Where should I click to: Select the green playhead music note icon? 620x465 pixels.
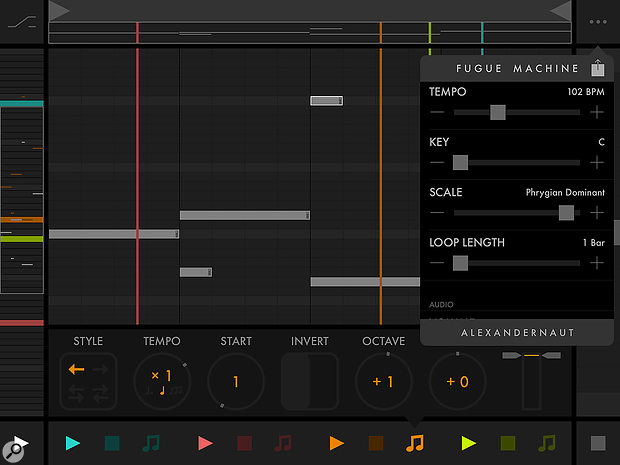point(547,443)
